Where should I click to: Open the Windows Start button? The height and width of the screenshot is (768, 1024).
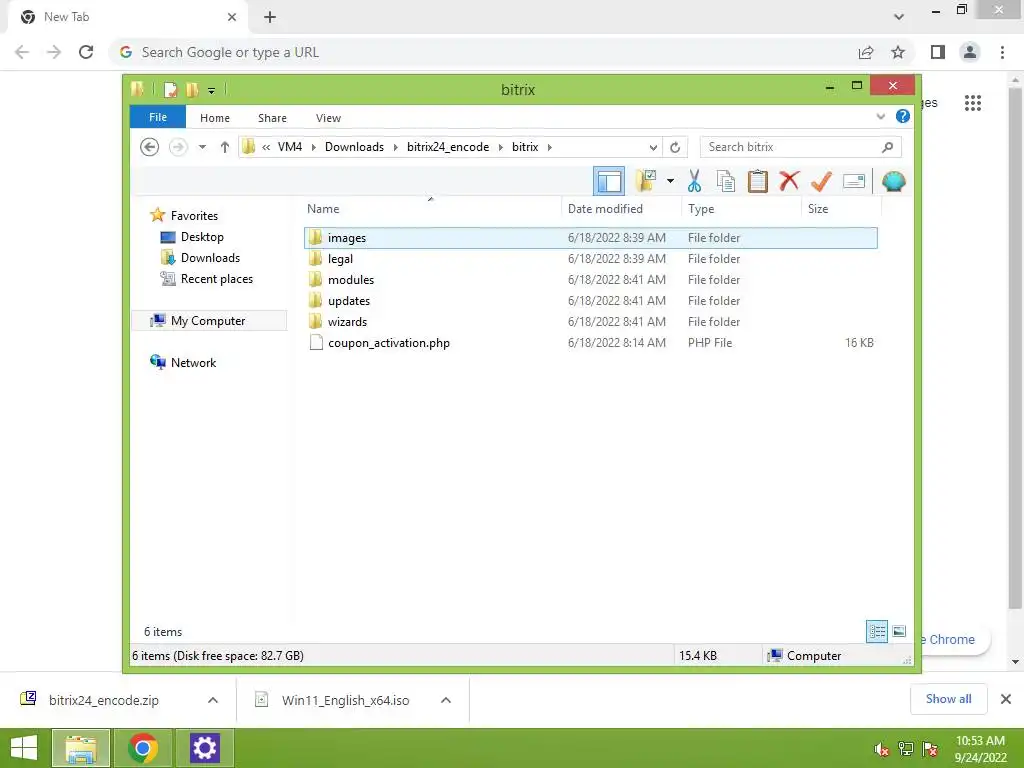click(x=24, y=748)
